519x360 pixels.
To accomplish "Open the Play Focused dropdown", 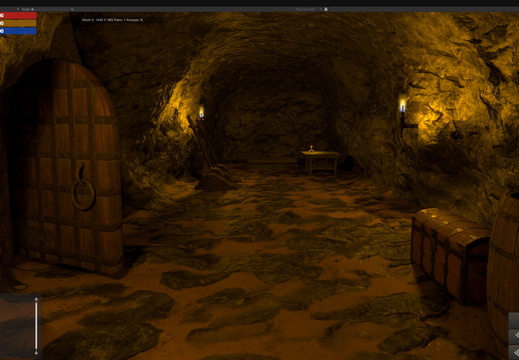I will click(x=308, y=9).
